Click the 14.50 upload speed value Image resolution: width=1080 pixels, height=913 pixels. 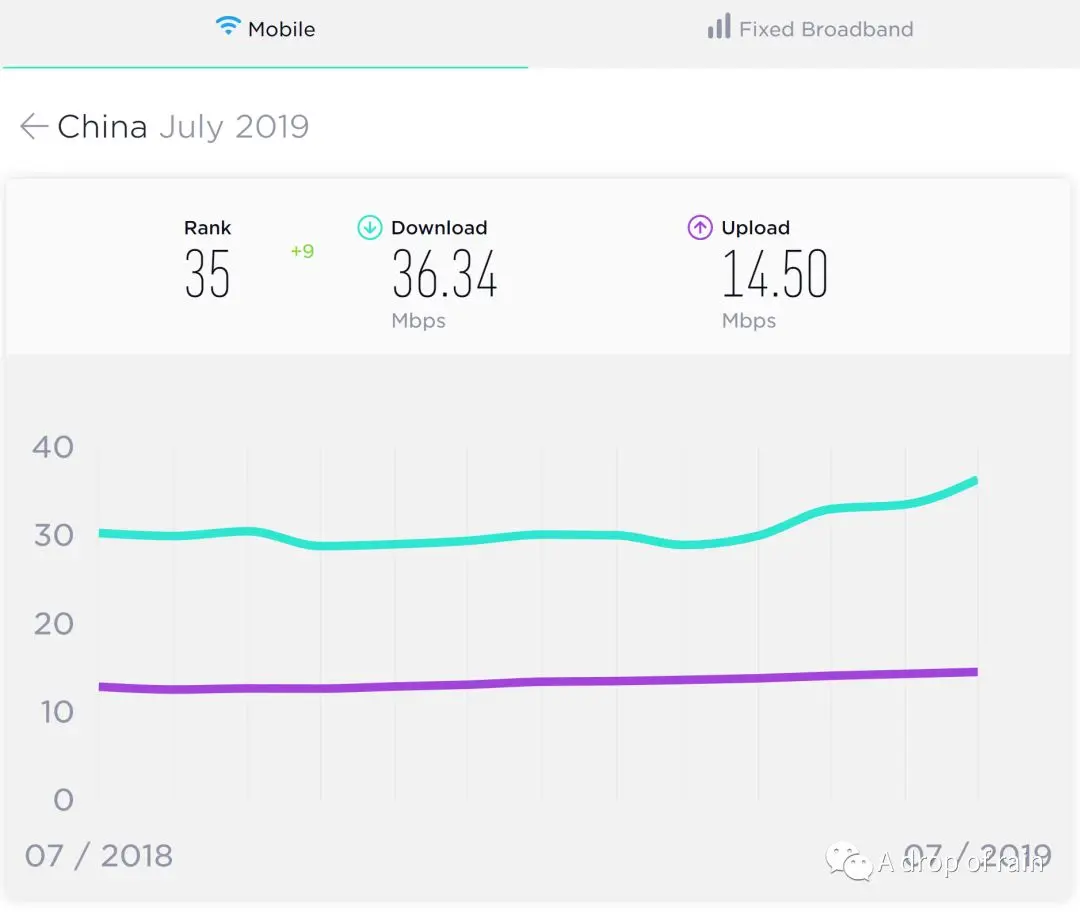tap(775, 274)
